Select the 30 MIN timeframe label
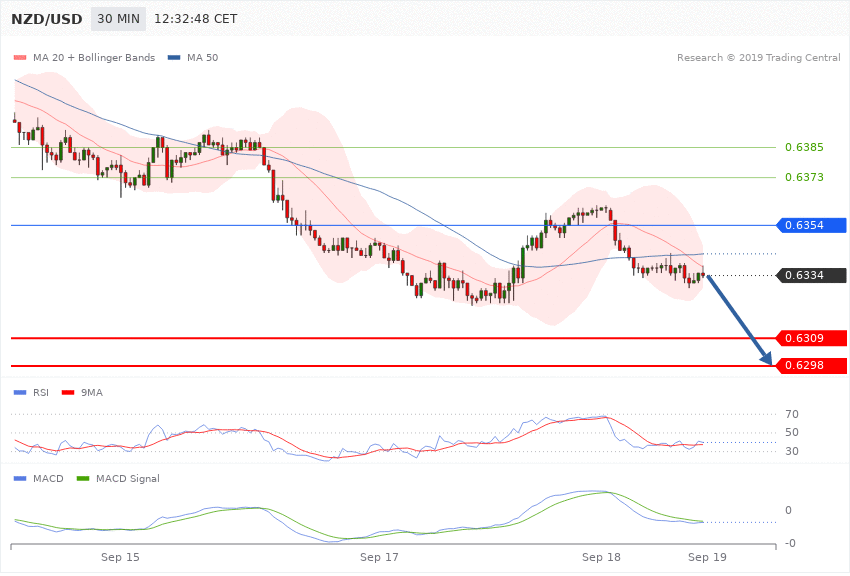Image resolution: width=850 pixels, height=576 pixels. 118,19
